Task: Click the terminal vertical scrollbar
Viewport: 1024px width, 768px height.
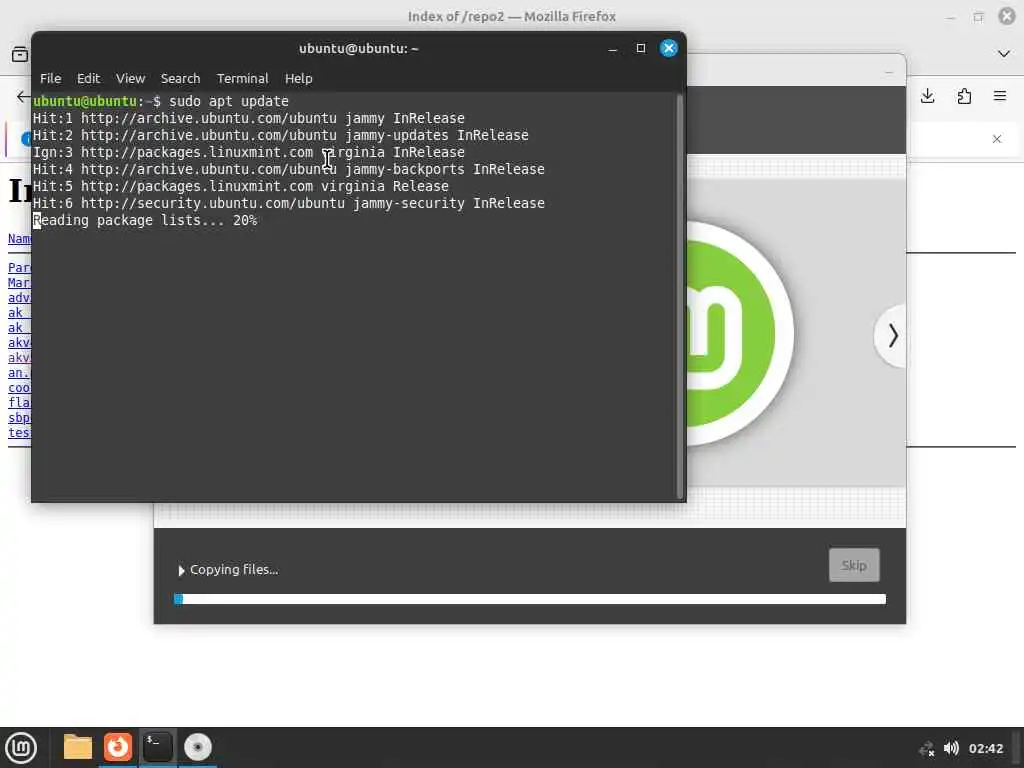Action: pos(680,297)
